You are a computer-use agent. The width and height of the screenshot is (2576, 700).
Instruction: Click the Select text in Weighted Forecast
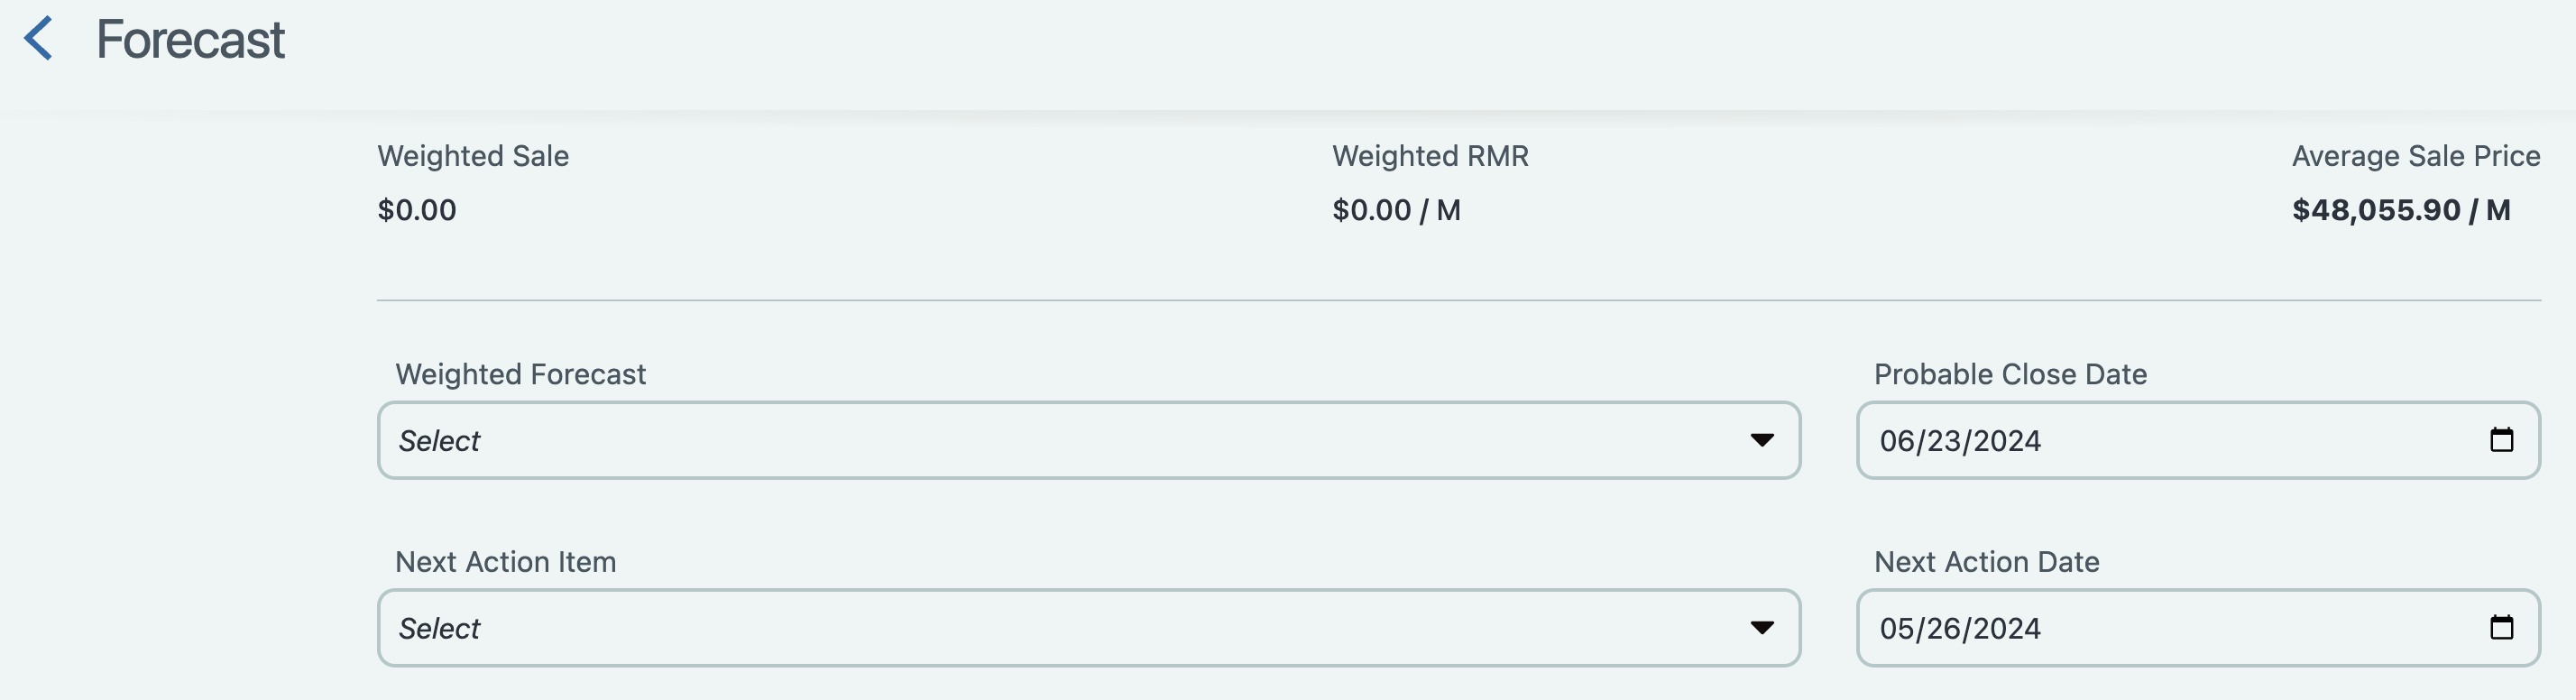point(439,441)
